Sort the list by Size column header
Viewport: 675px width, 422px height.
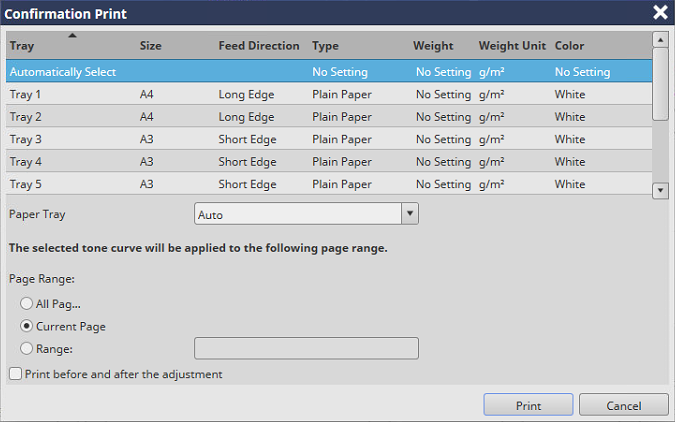pos(150,46)
